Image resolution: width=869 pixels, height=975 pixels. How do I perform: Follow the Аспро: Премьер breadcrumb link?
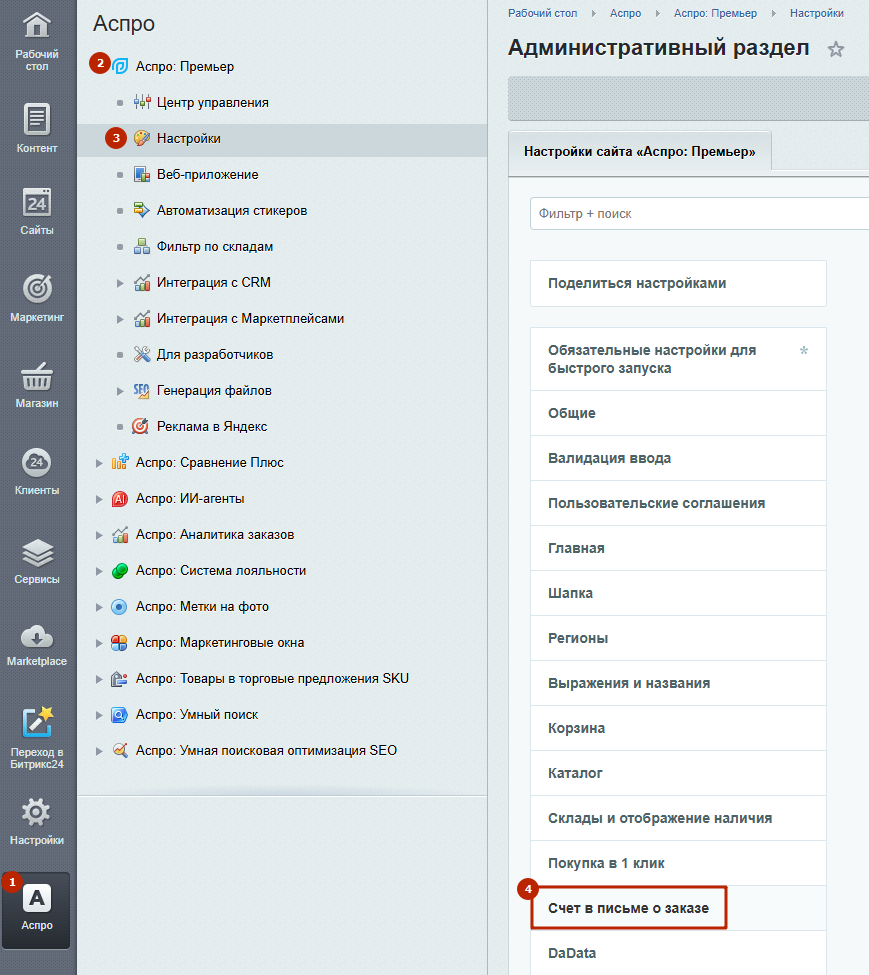pos(715,13)
